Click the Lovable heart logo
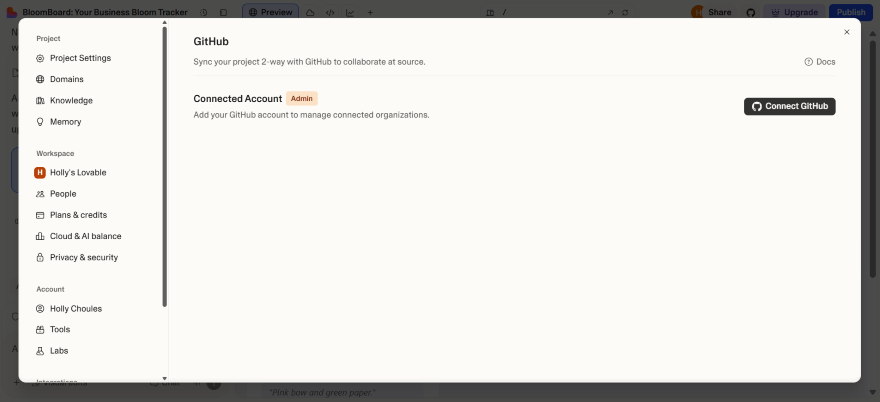Viewport: 880px width, 402px height. pos(11,12)
